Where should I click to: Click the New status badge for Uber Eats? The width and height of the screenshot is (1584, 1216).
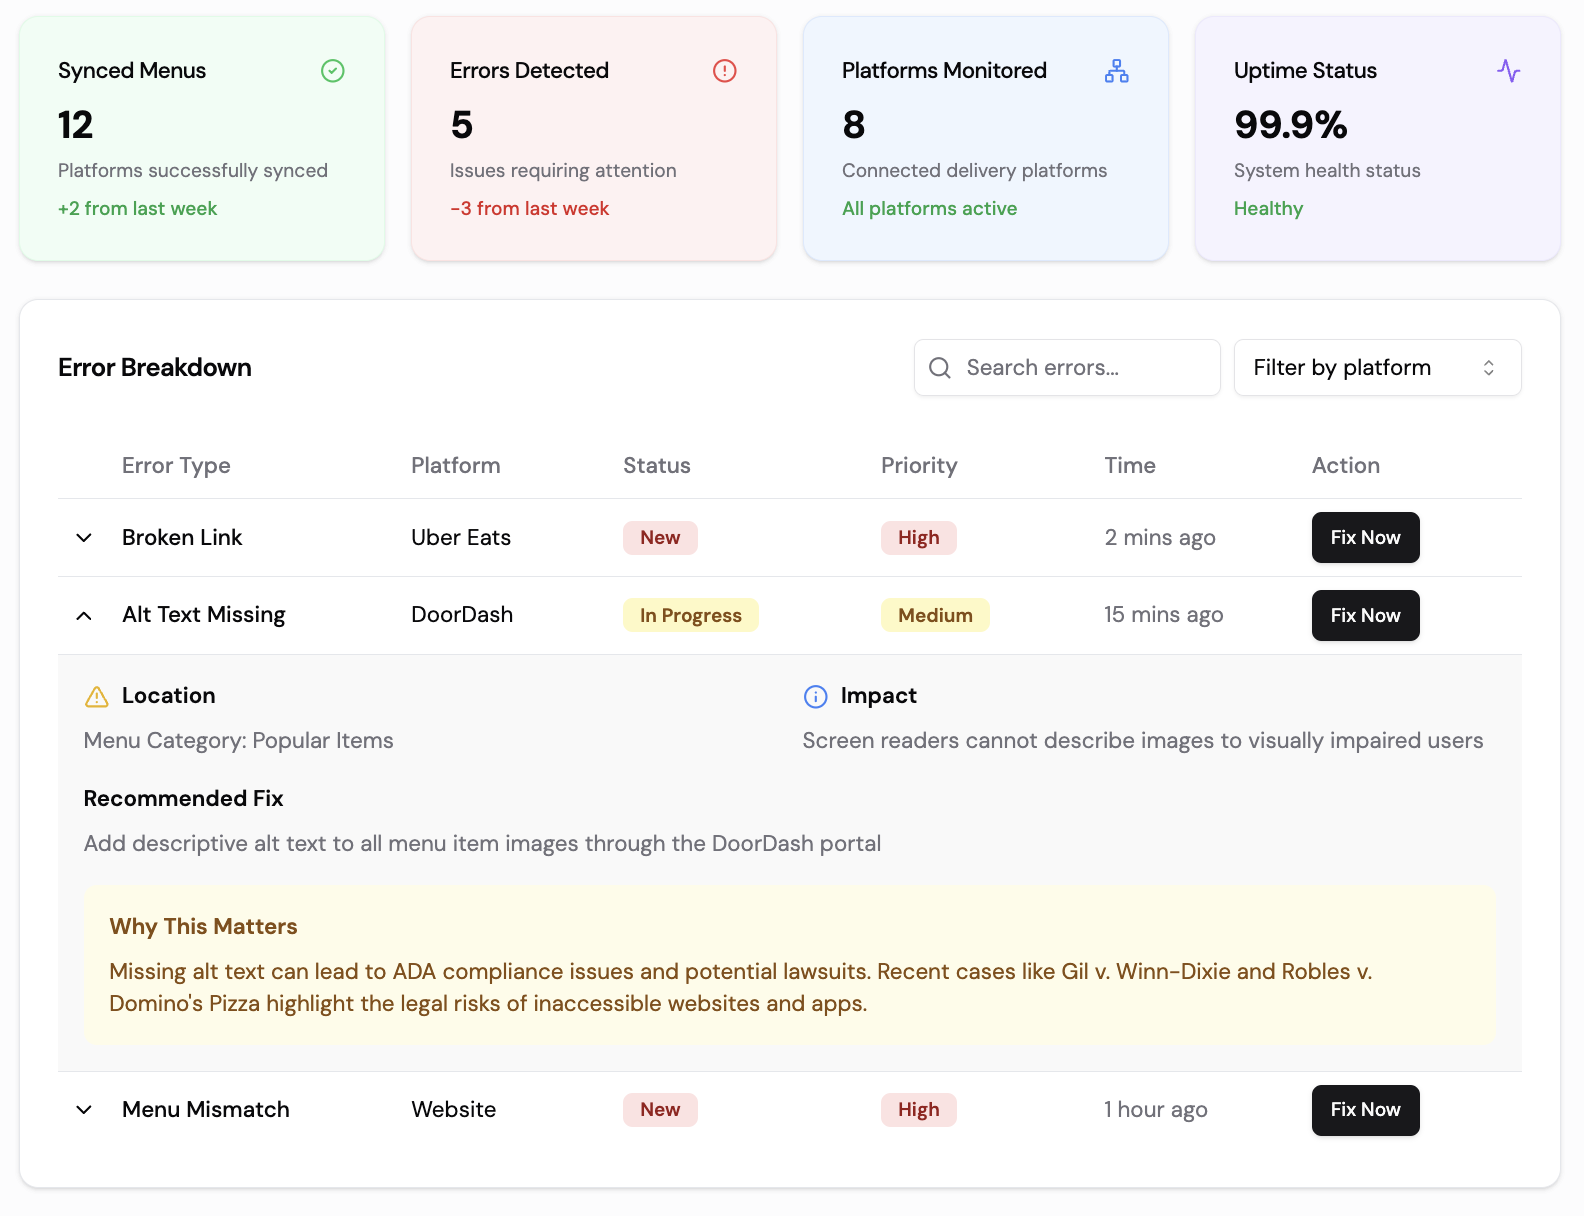coord(660,538)
